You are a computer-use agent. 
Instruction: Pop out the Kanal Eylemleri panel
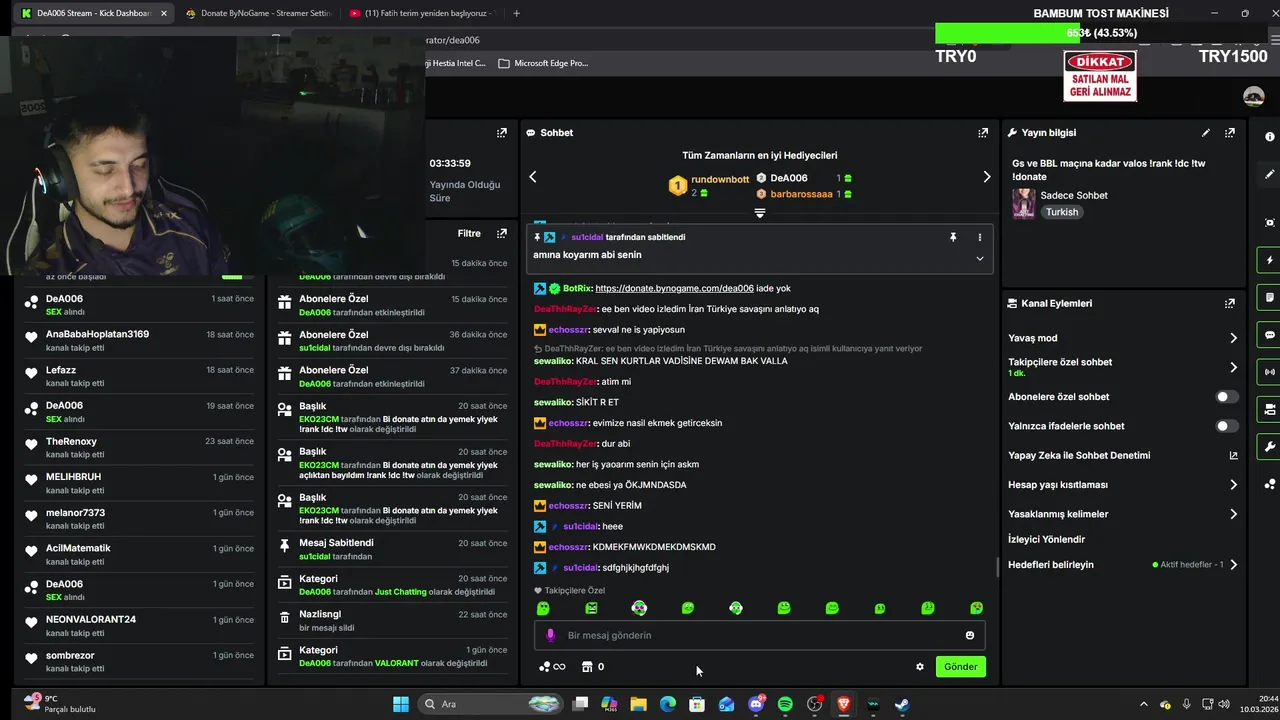1230,303
